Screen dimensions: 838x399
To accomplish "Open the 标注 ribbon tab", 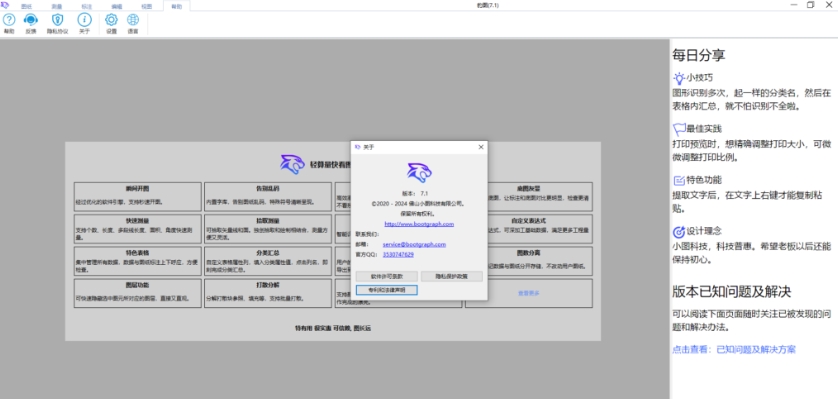I will click(86, 6).
